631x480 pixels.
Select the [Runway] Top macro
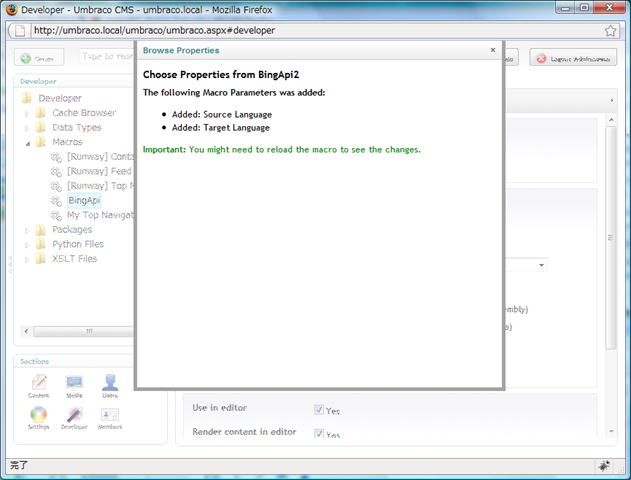pos(100,186)
